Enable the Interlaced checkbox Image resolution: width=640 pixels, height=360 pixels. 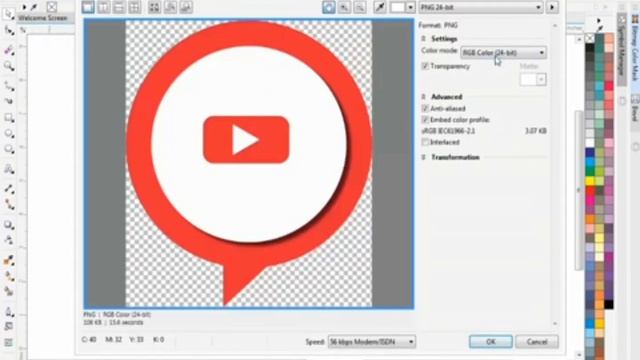[x=425, y=142]
